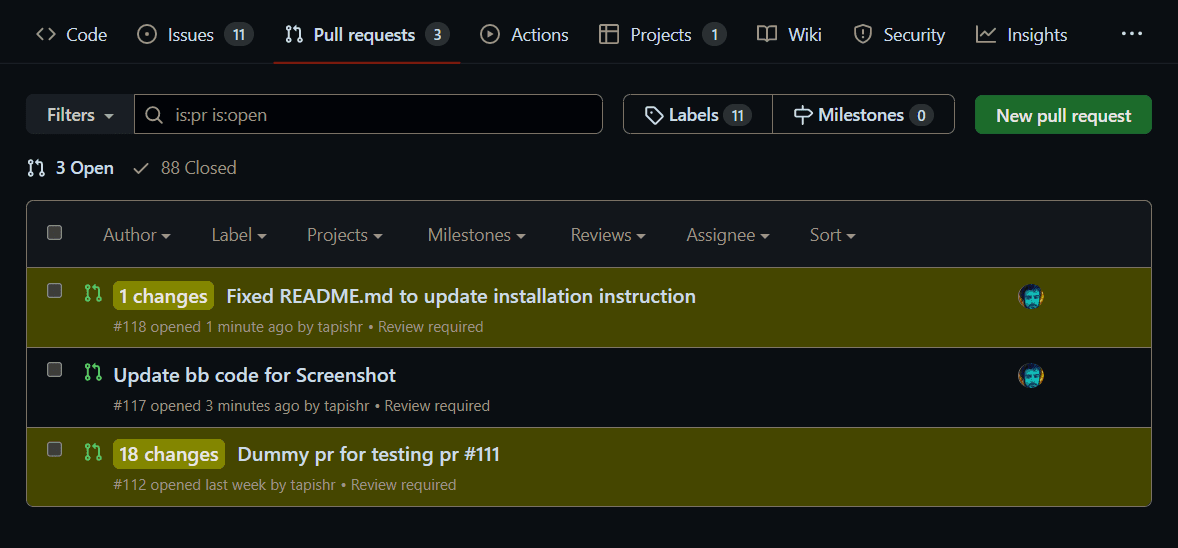The image size is (1178, 548).
Task: Open the Sort dropdown menu
Action: 832,235
